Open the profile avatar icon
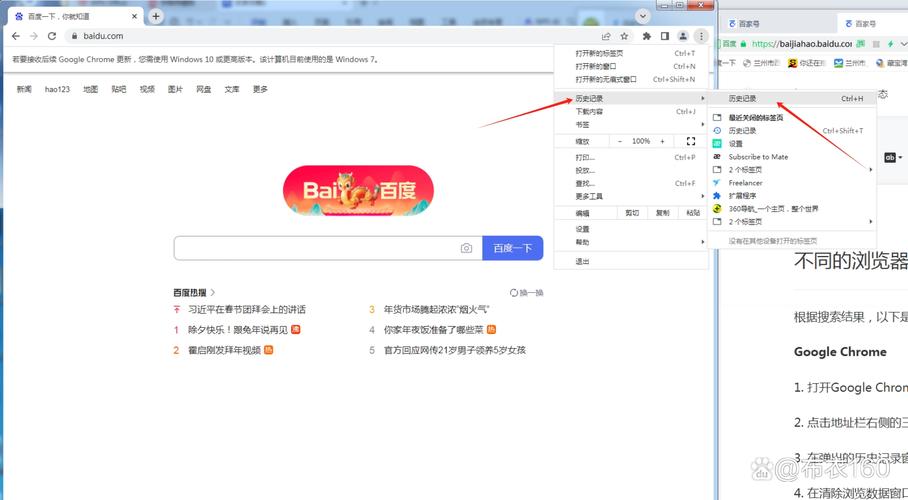Image resolution: width=908 pixels, height=500 pixels. pos(683,36)
